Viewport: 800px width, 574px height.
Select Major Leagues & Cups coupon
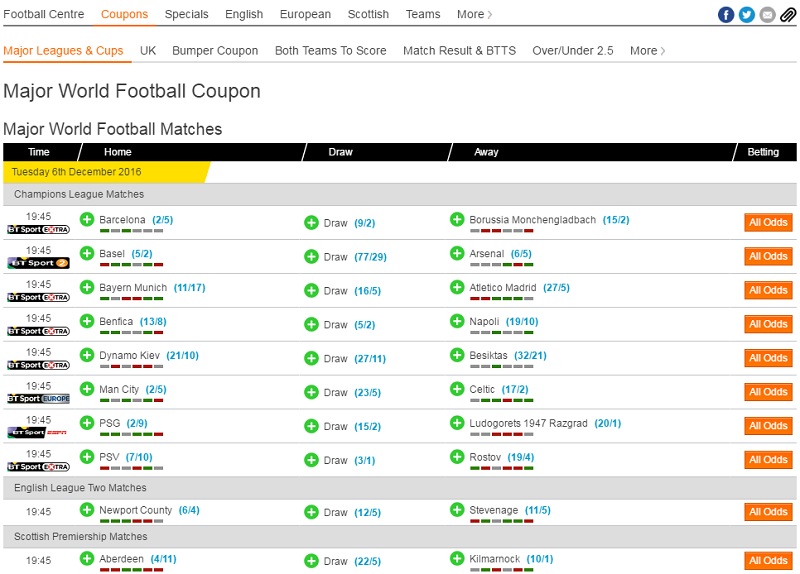pos(63,51)
